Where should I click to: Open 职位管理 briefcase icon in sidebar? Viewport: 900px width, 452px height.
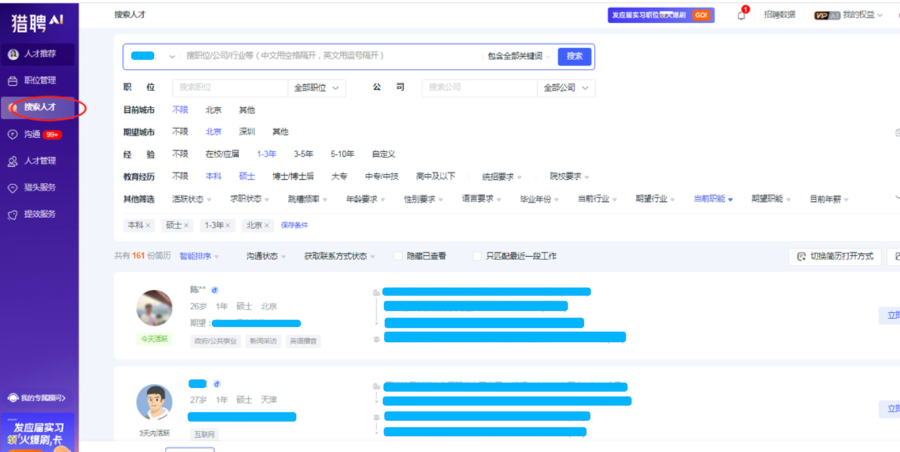(12, 80)
